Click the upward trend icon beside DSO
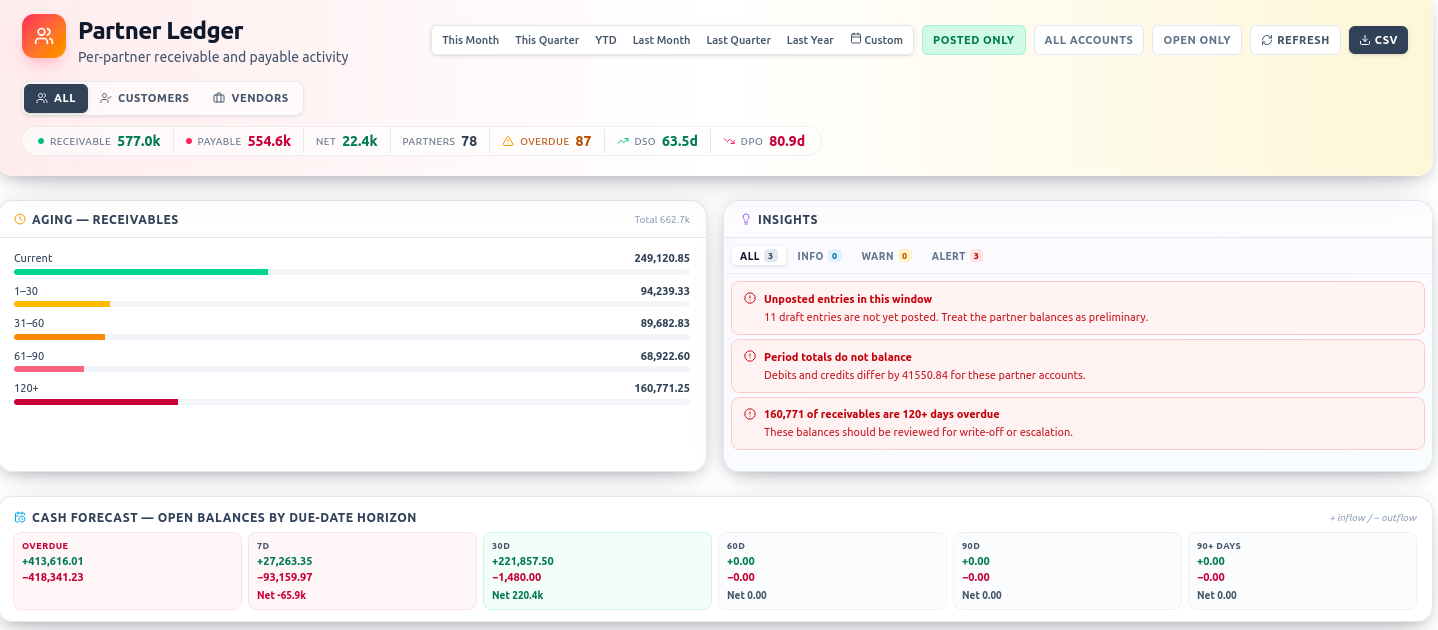This screenshot has width=1438, height=630. click(623, 141)
